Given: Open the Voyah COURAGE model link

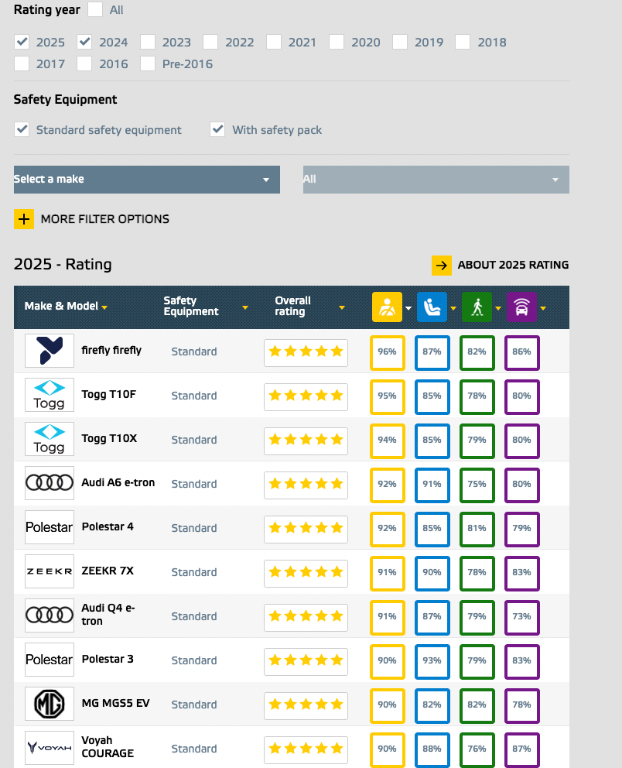Looking at the screenshot, I should coord(107,747).
